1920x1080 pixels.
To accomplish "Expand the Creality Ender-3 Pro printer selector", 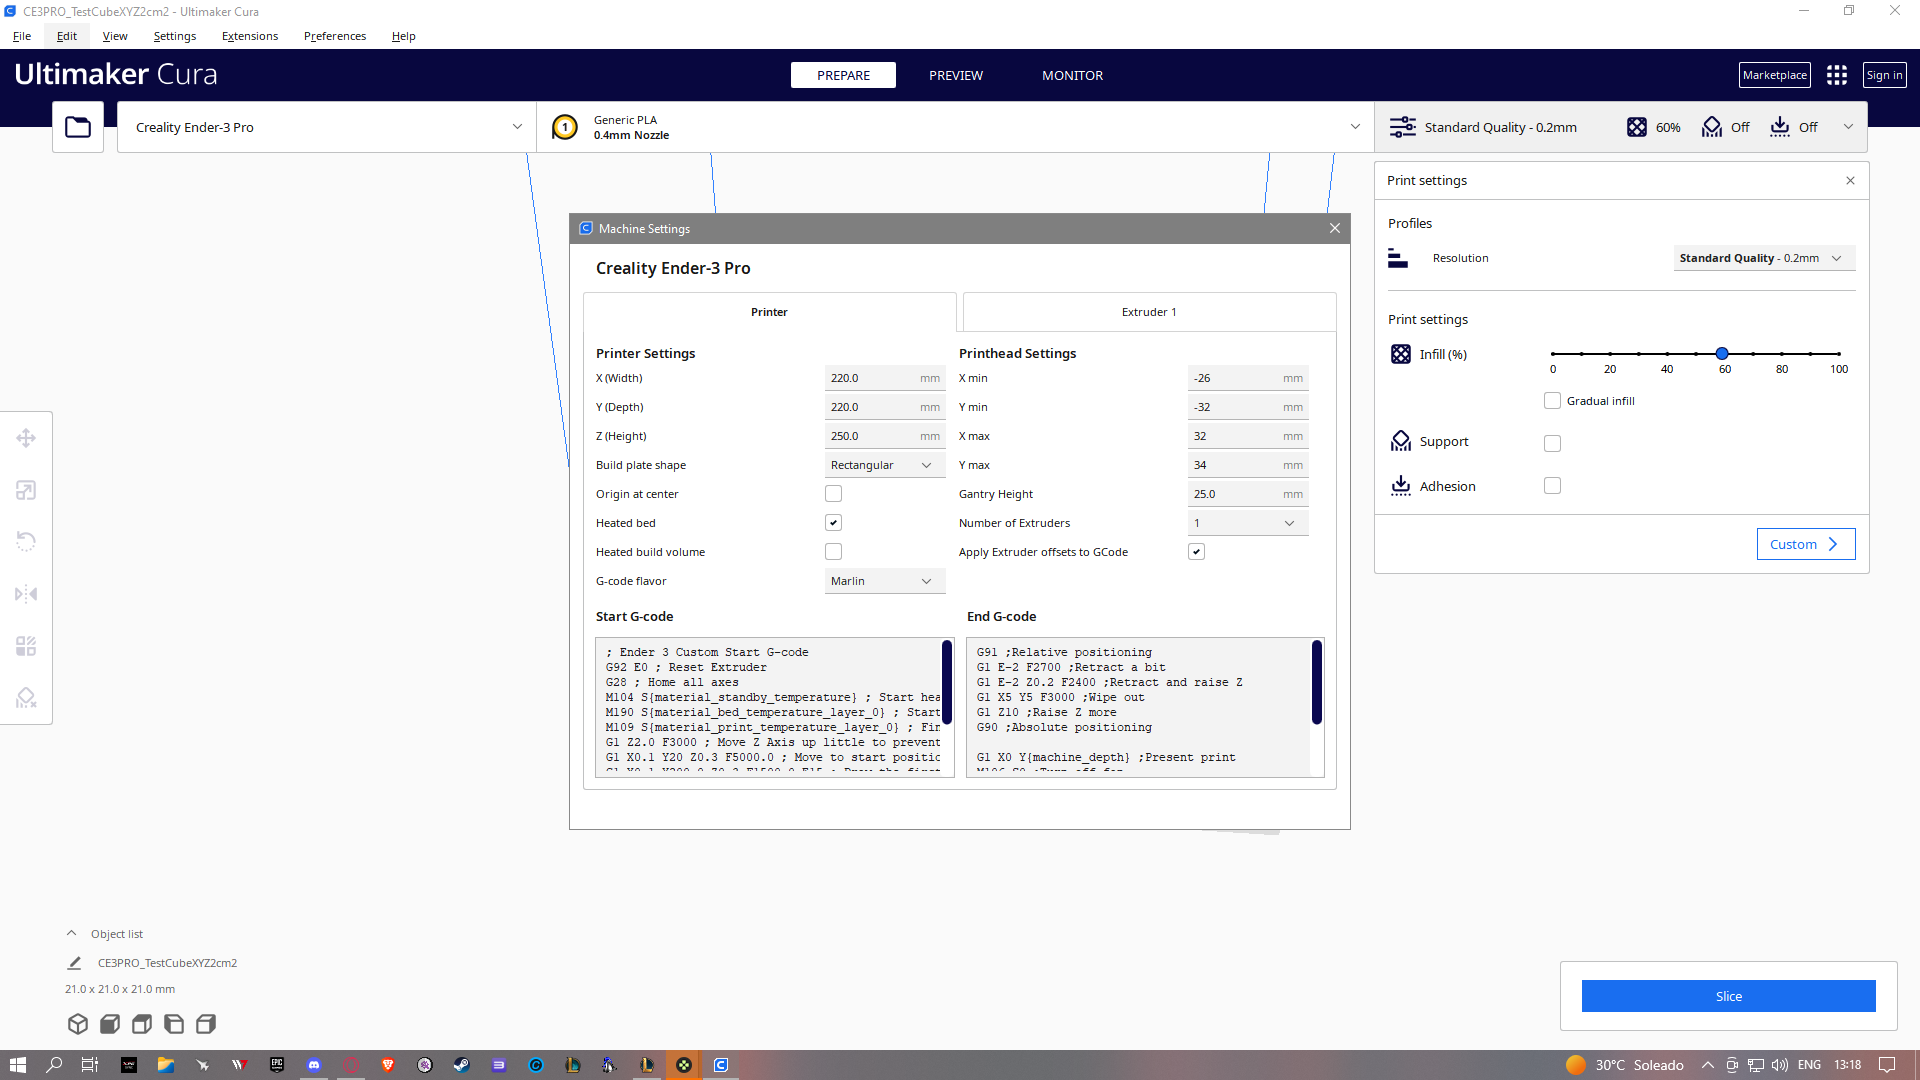I will click(x=327, y=127).
